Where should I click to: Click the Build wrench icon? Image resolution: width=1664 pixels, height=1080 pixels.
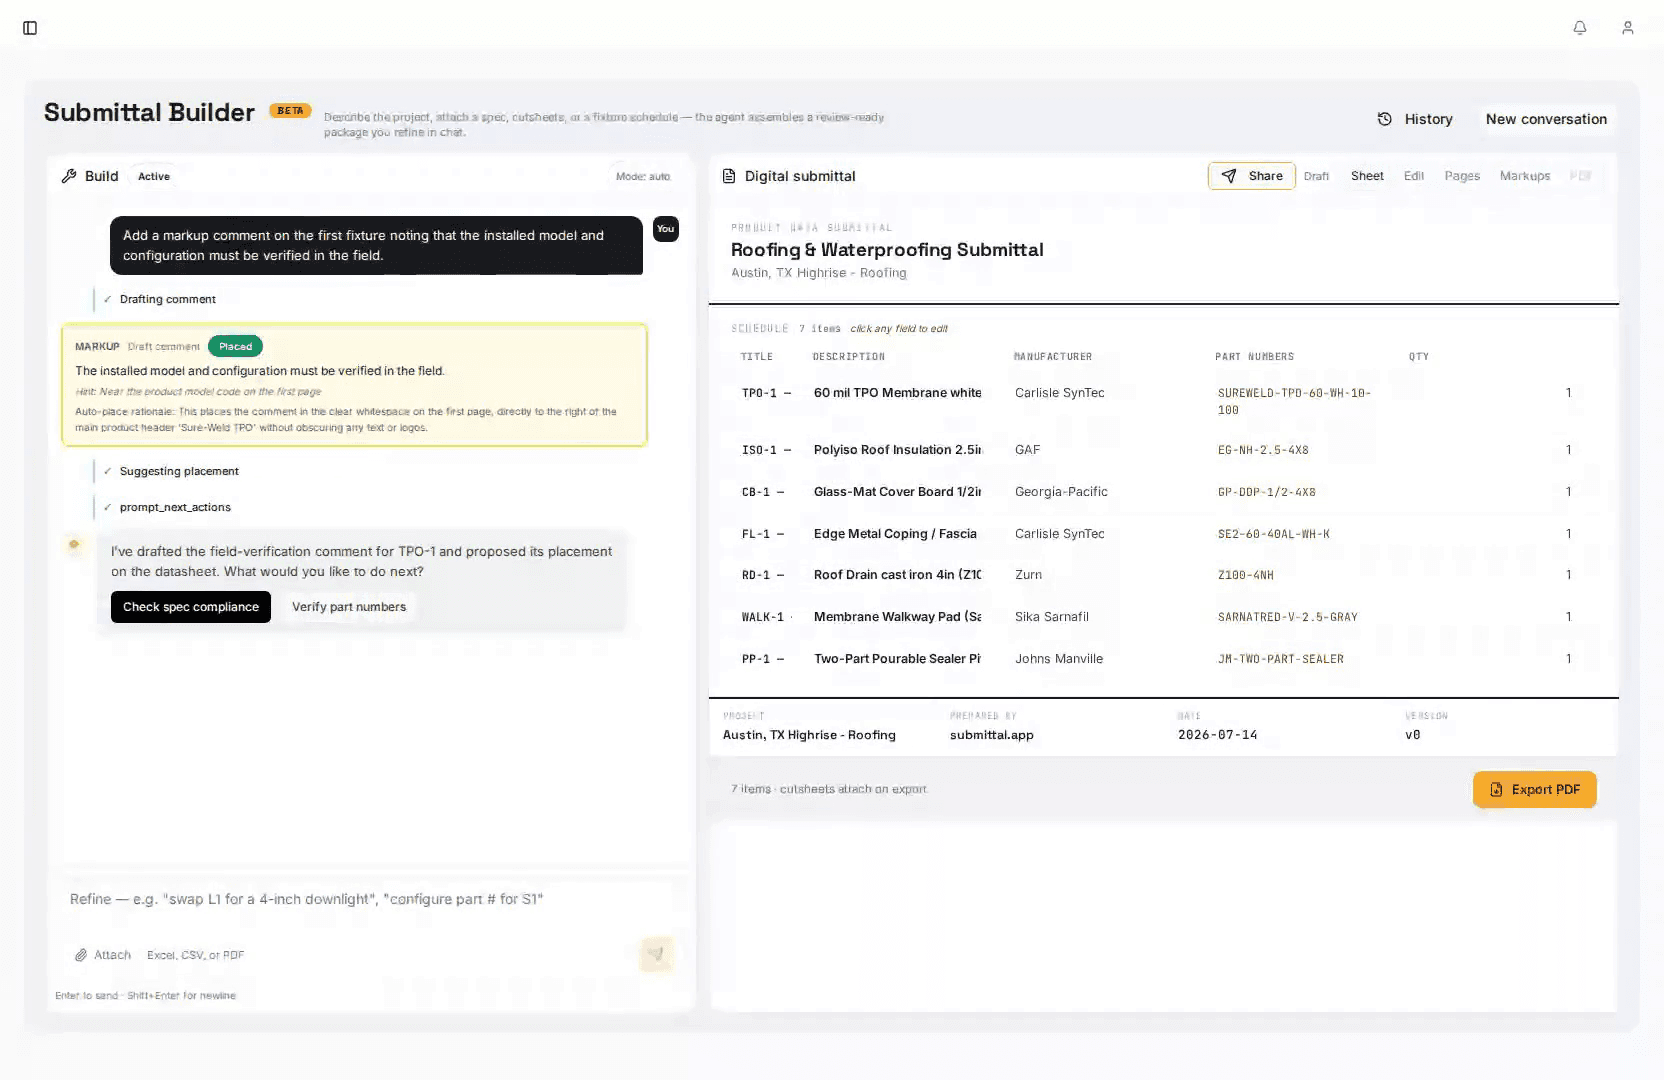[69, 176]
